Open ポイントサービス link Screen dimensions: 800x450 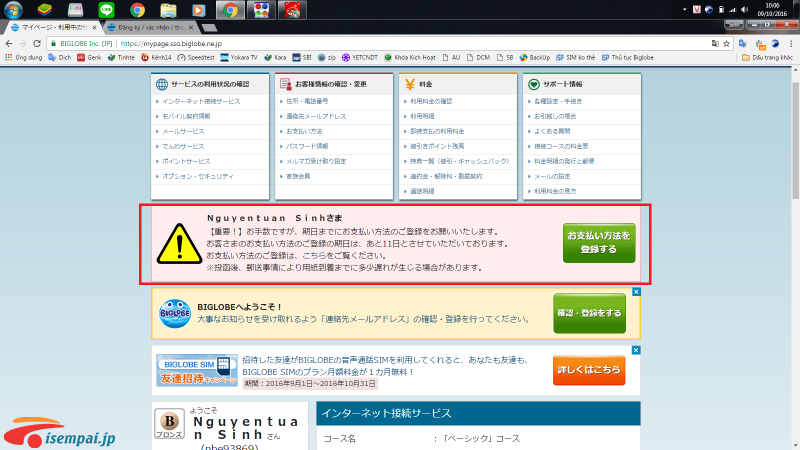click(186, 161)
